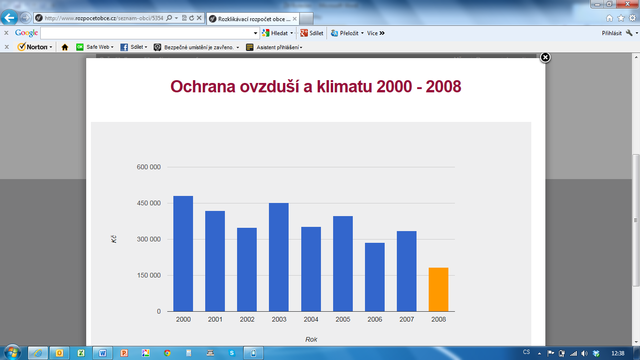
Task: Open the Google toolbar wrench settings
Action: click(629, 33)
